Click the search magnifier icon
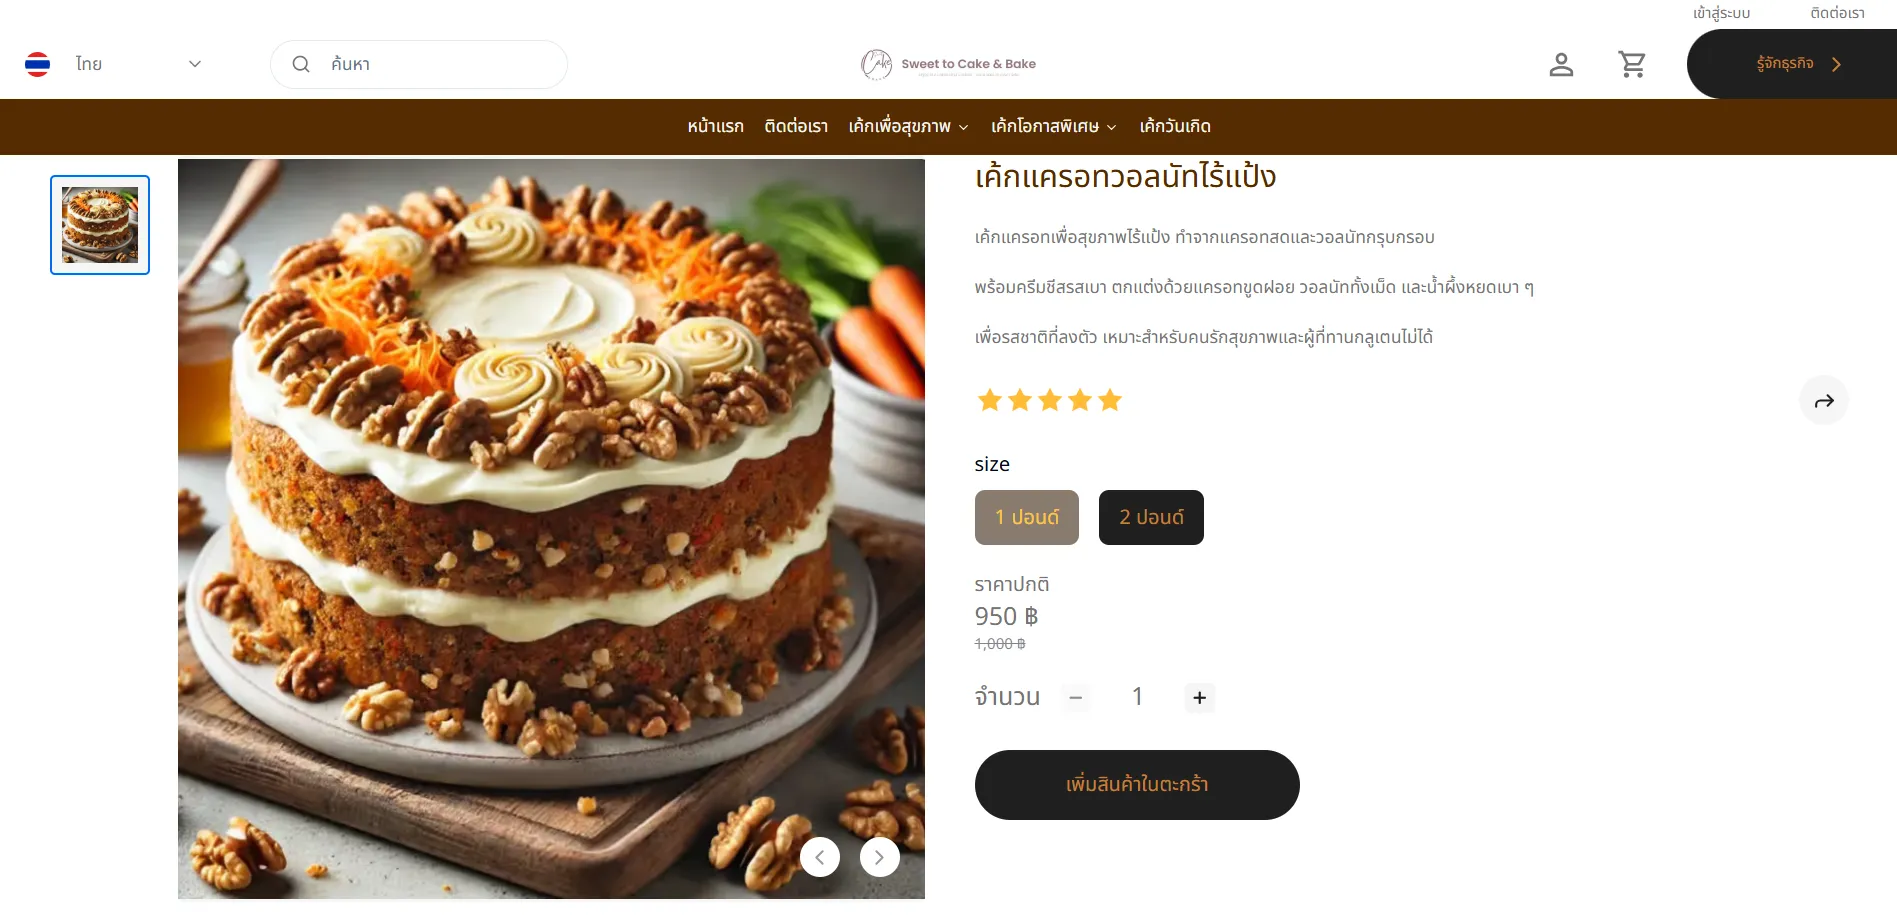 [x=300, y=64]
